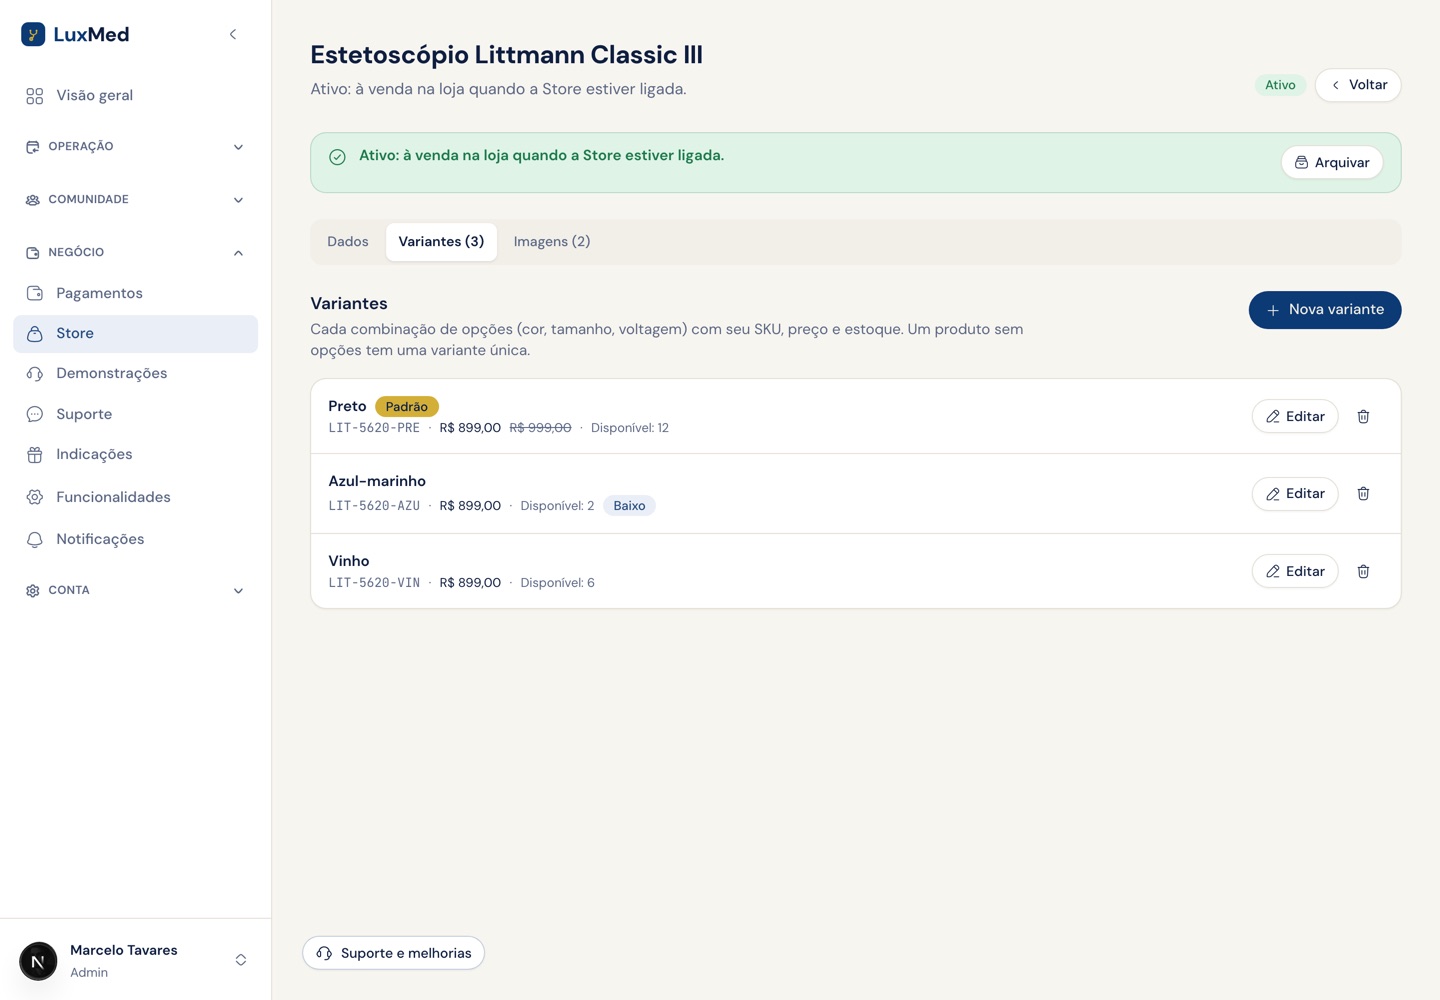Delete the Azul-marinho variant with trash icon
Viewport: 1440px width, 1000px height.
point(1363,494)
